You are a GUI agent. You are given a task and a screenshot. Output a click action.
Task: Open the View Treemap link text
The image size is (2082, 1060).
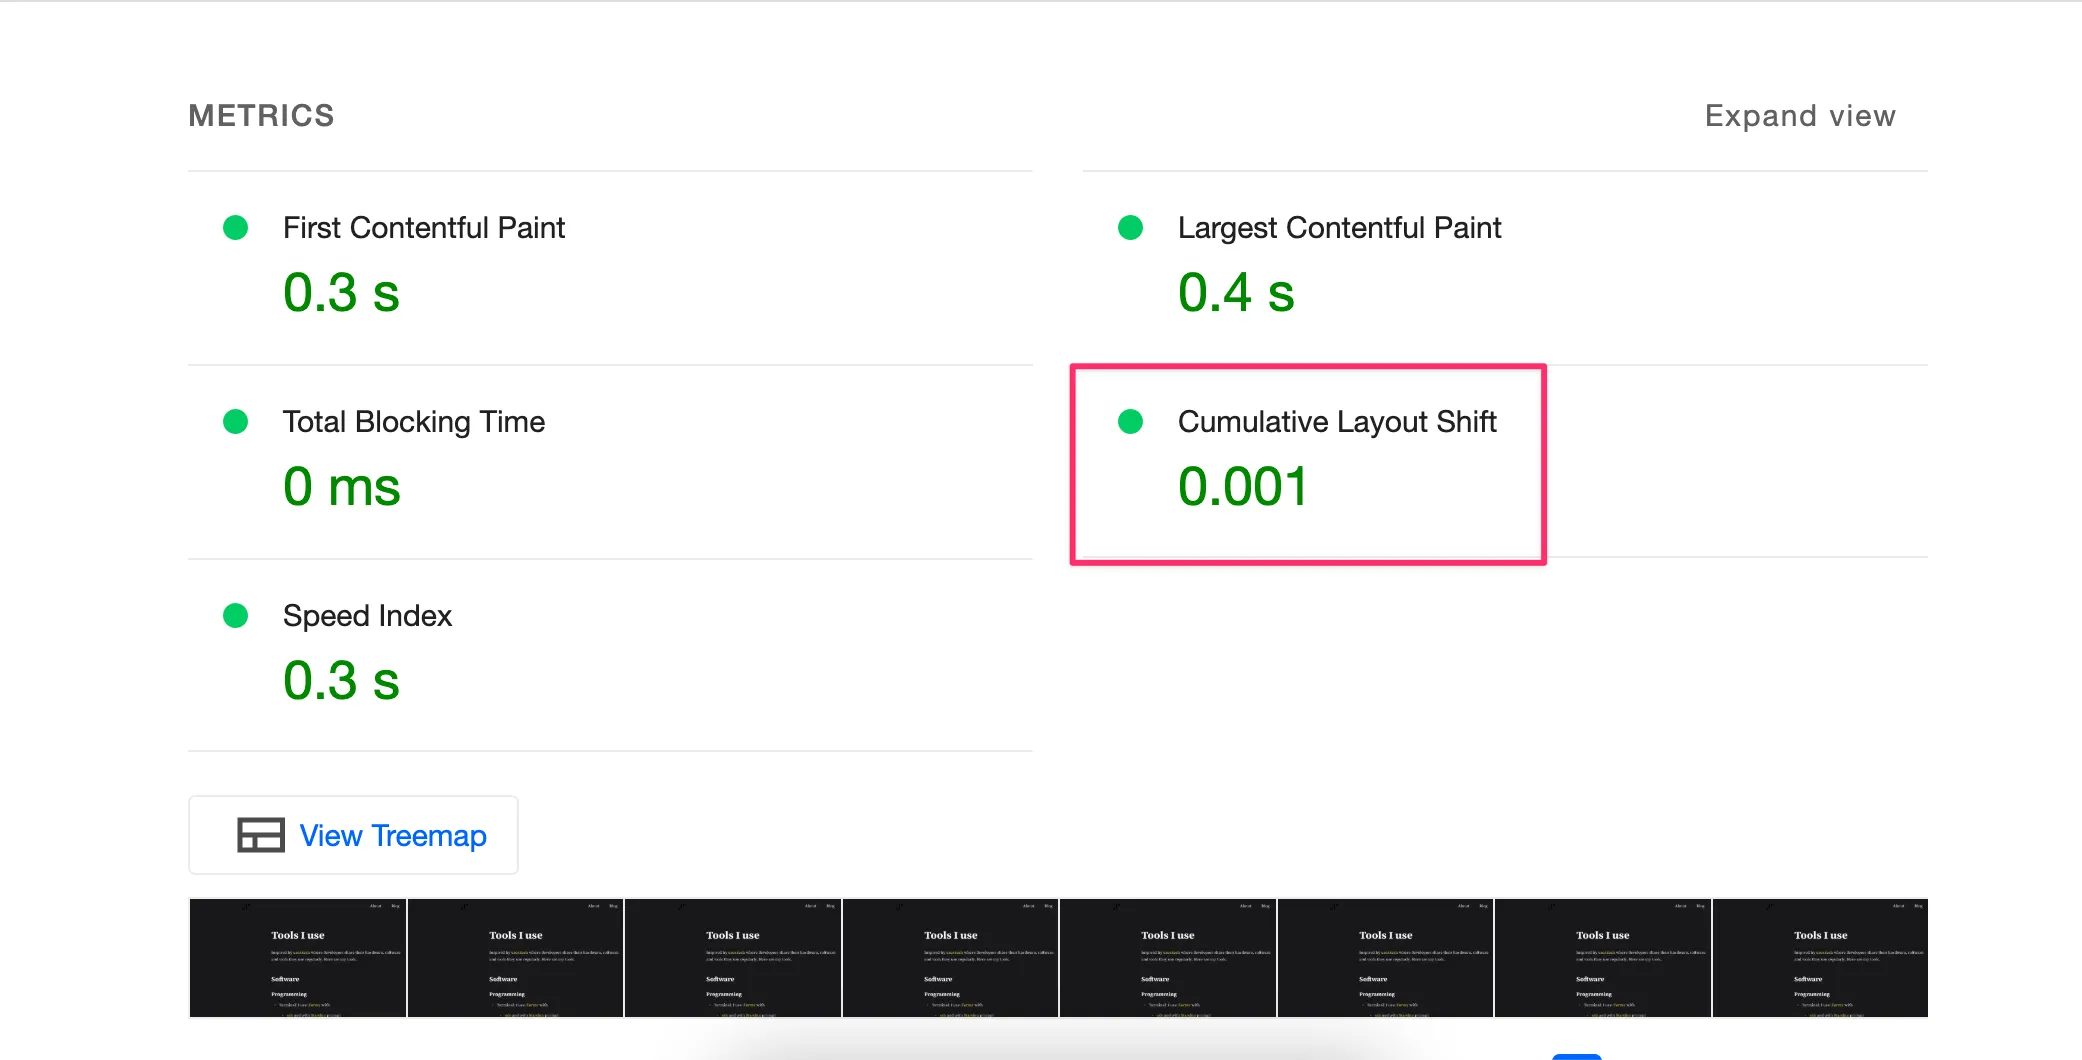click(x=393, y=835)
